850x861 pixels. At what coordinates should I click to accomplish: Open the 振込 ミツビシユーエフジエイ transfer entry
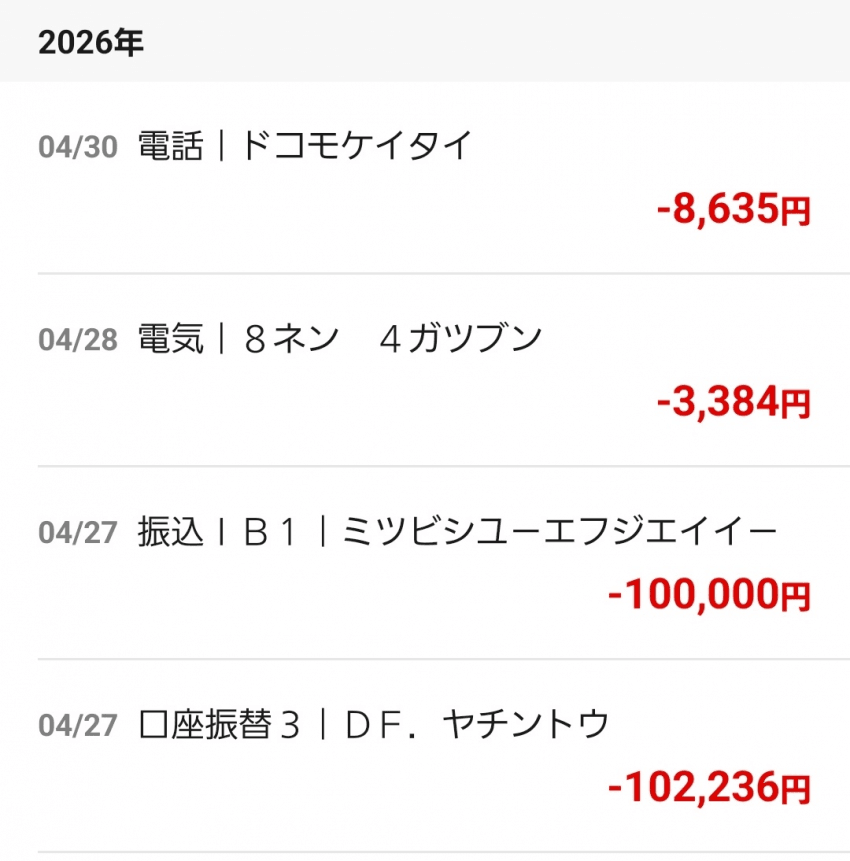click(425, 563)
